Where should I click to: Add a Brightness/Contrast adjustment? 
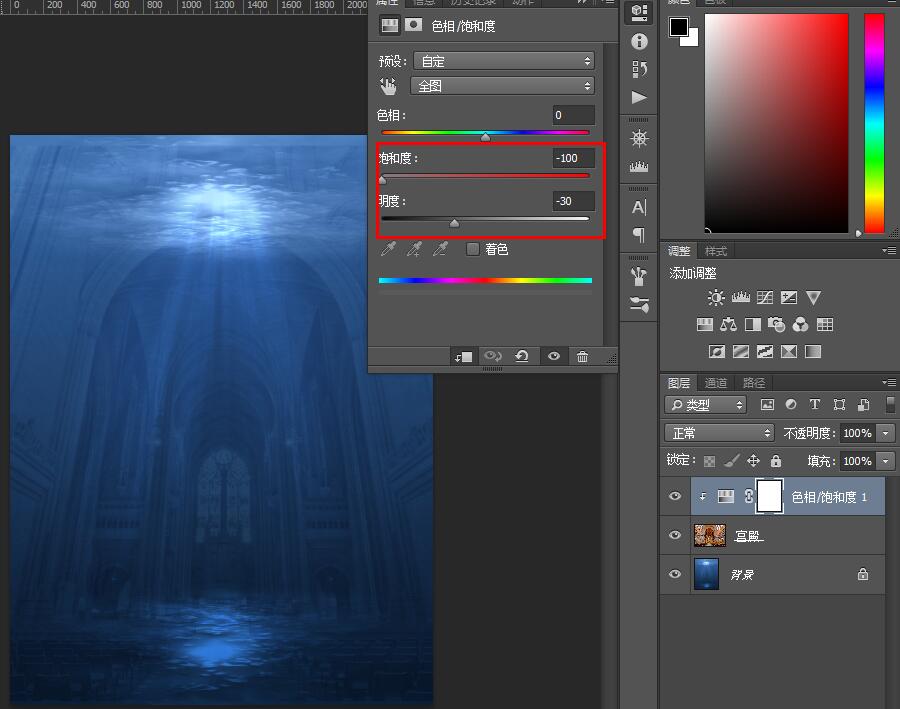(x=716, y=297)
